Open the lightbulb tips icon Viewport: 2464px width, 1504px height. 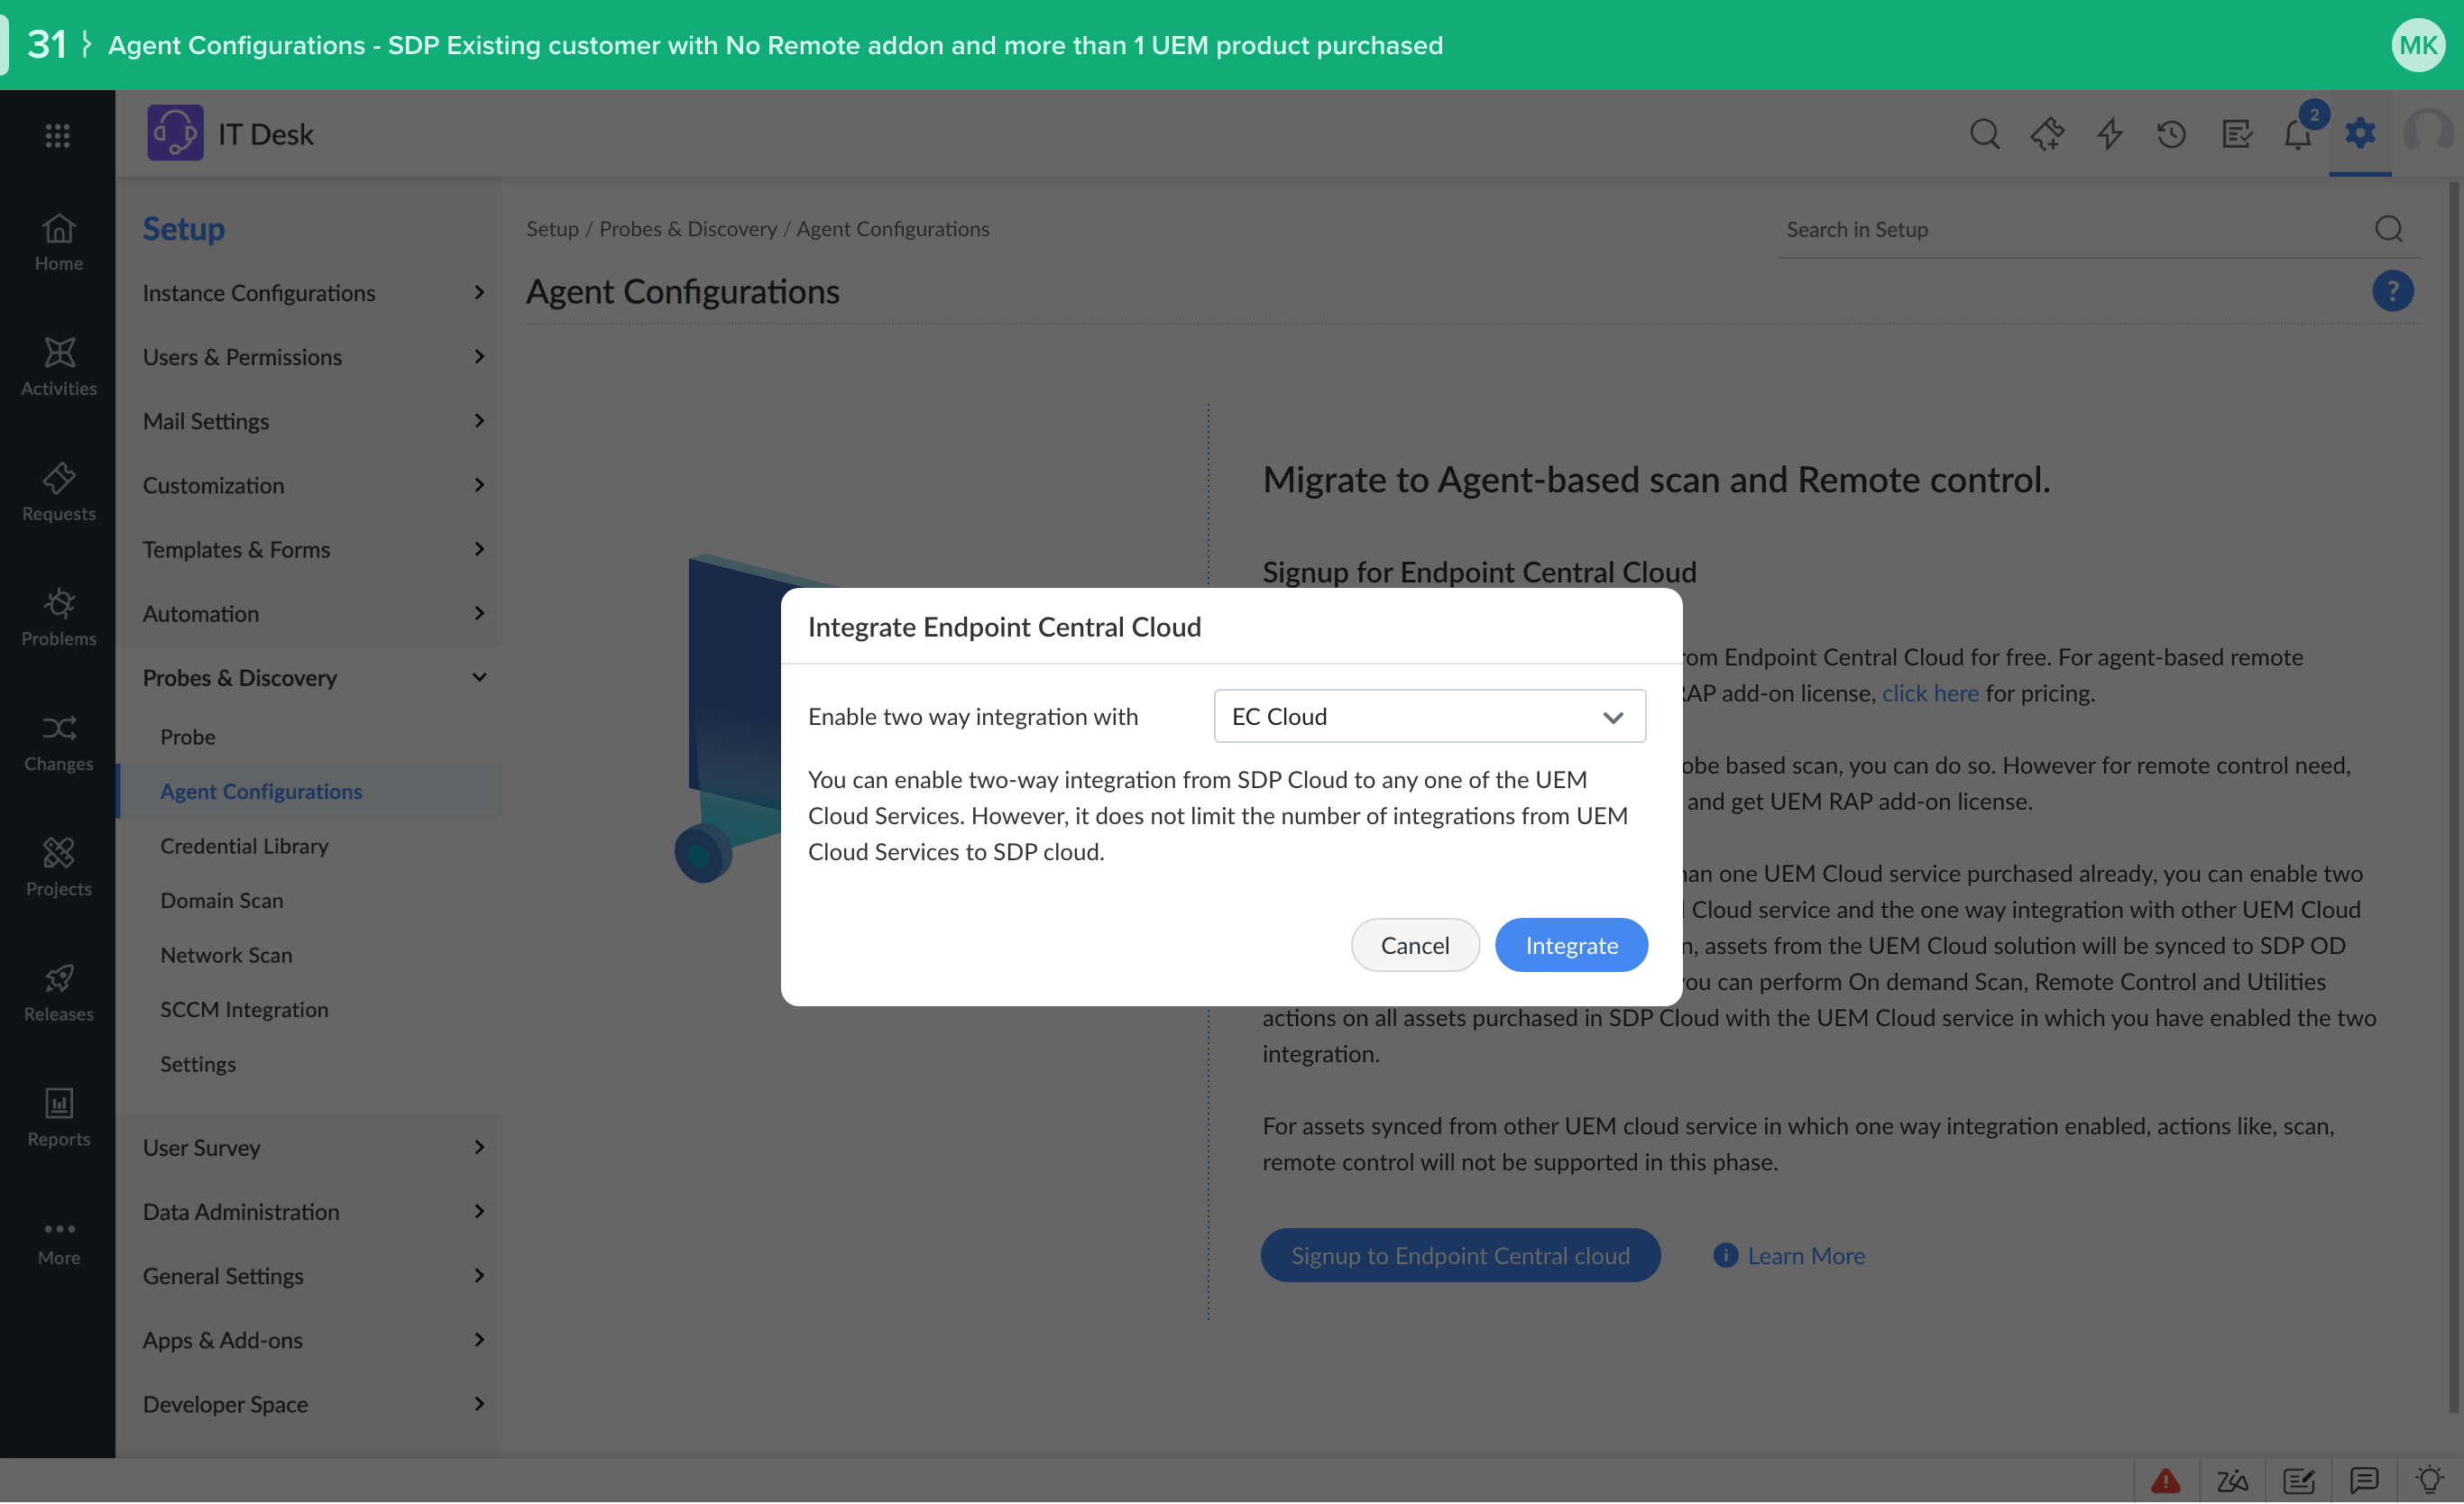(2429, 1480)
